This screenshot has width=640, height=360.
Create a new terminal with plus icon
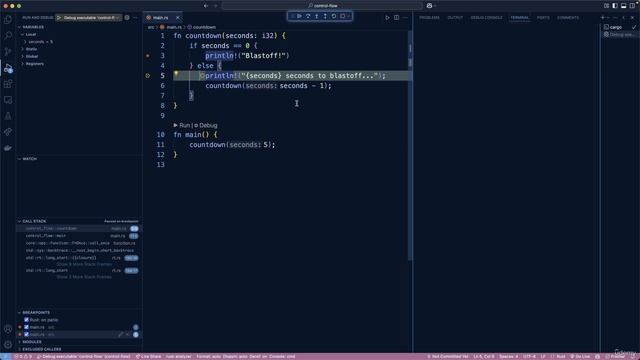pos(602,18)
